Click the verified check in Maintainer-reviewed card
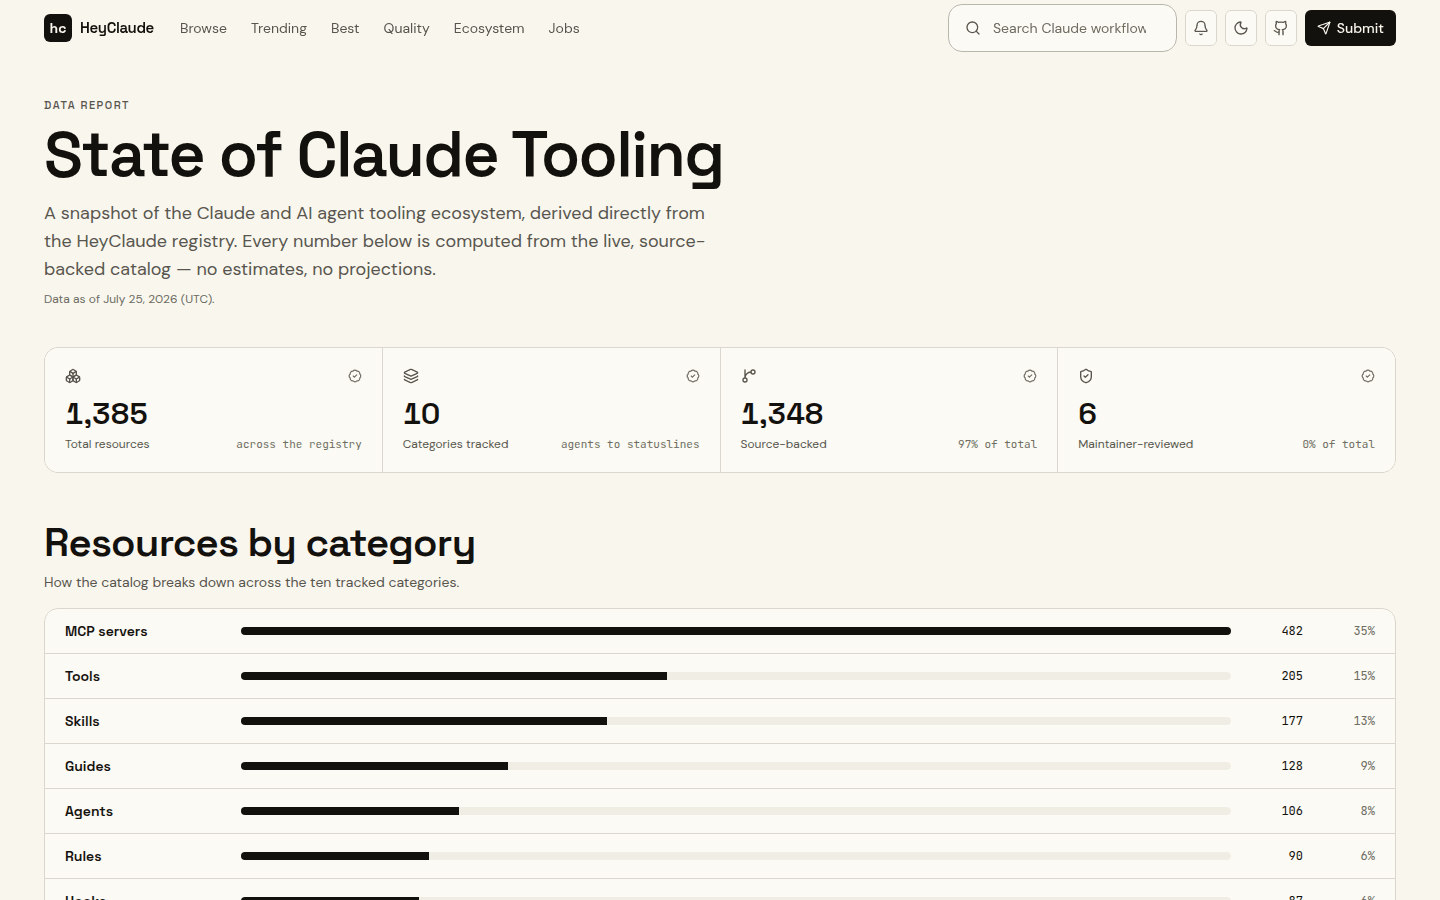The width and height of the screenshot is (1440, 900). 1368,376
